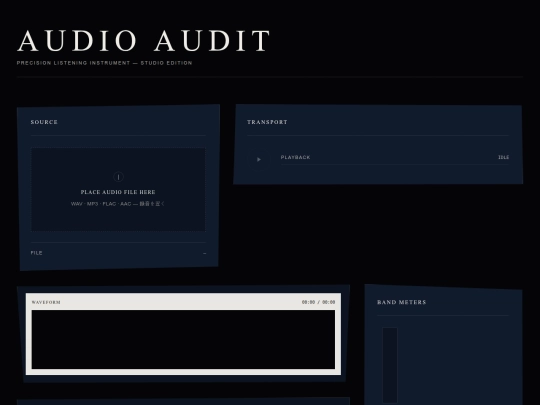Click the 'Place Audio File Here' drop area
Screen dimensions: 540x405
click(x=118, y=189)
